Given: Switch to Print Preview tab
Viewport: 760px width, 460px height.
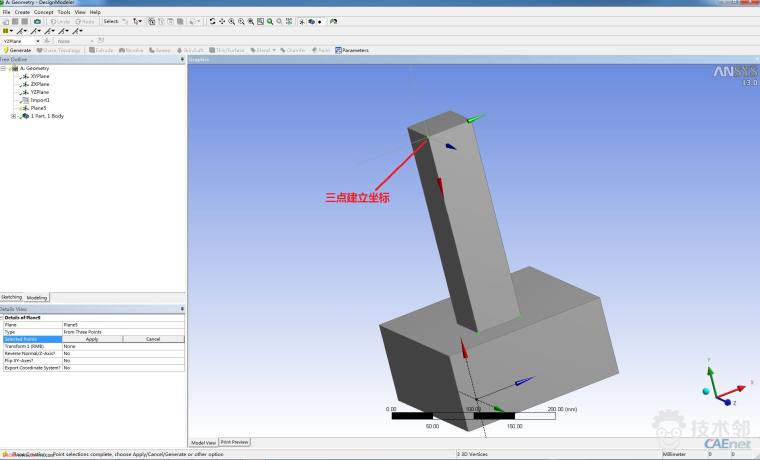Looking at the screenshot, I should coord(235,442).
